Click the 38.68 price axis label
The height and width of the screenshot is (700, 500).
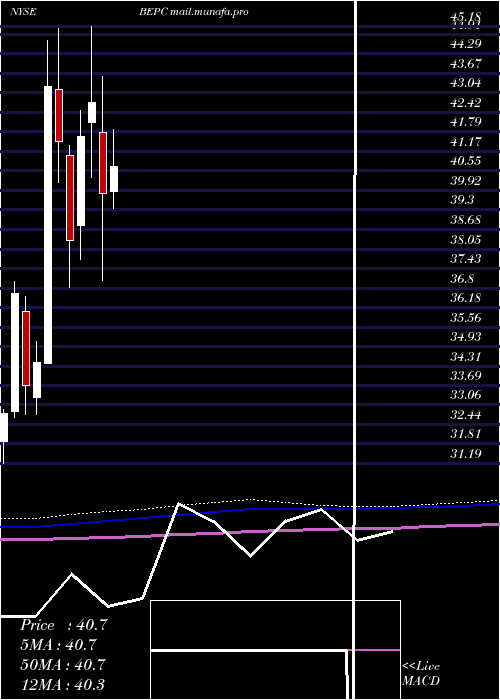(x=466, y=220)
